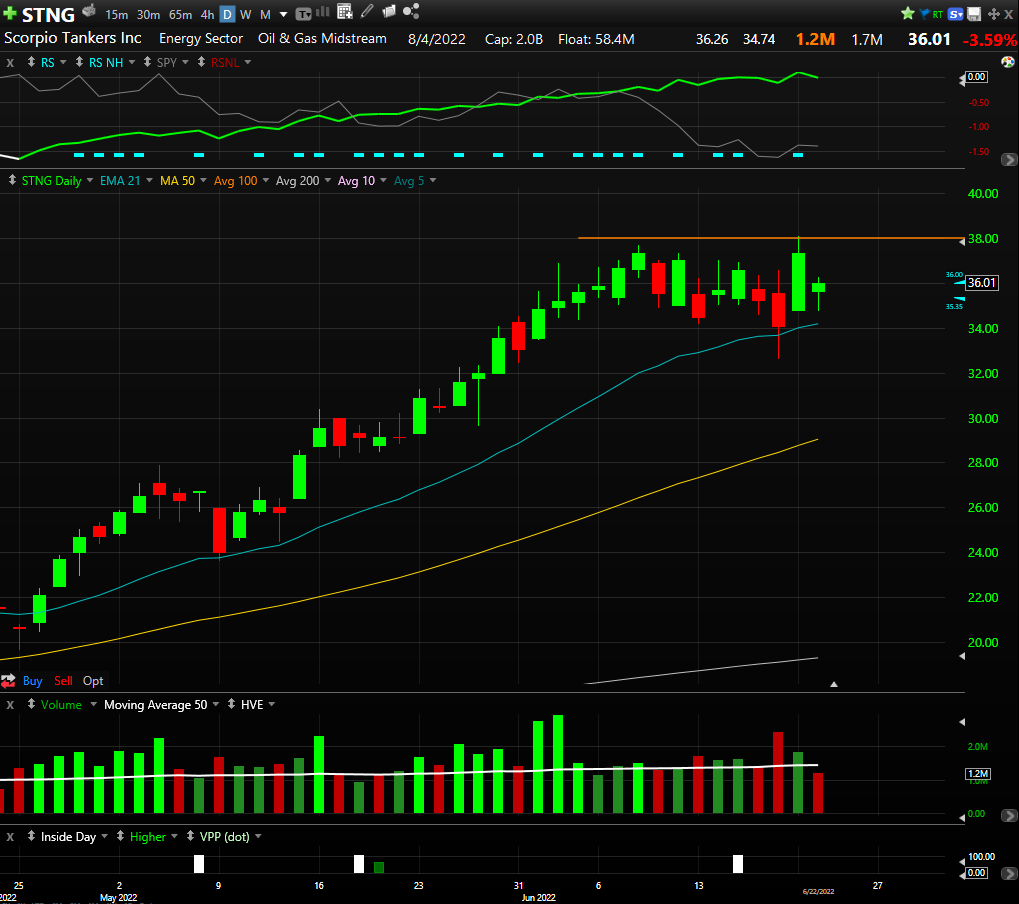Open the notes folder icon
Viewport: 1019px width, 904px height.
click(x=389, y=11)
